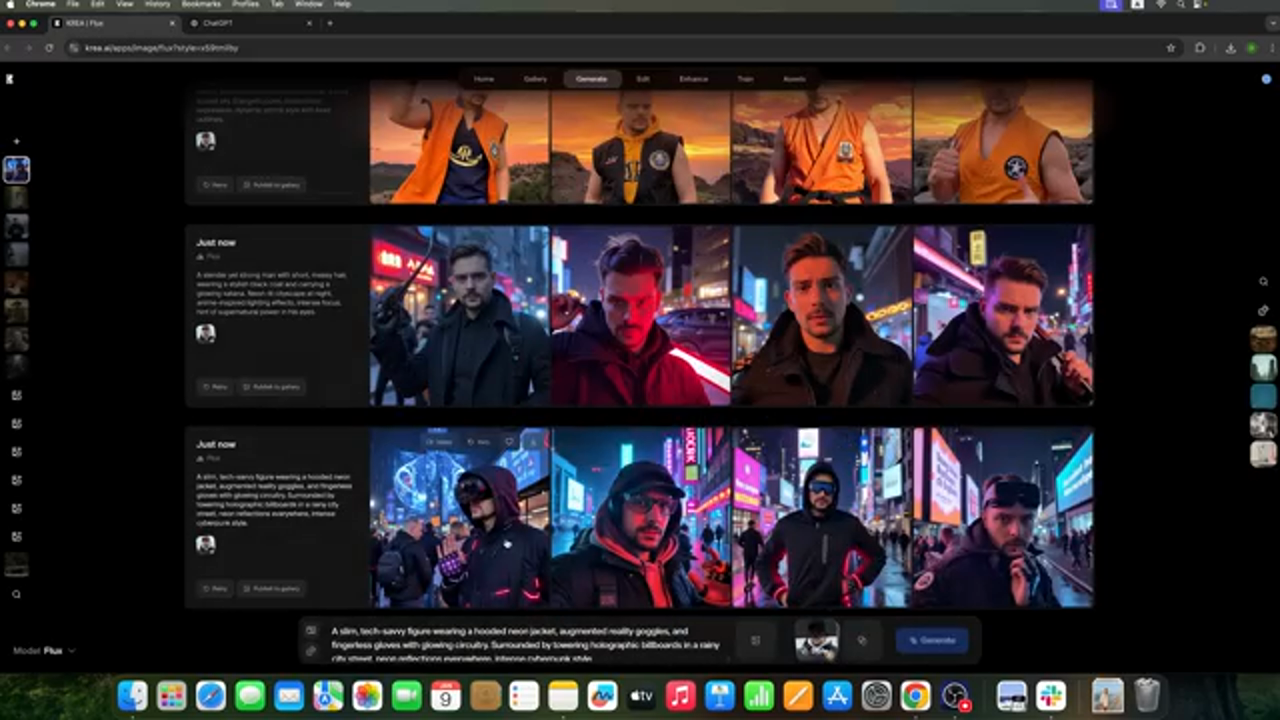Click the like heart icon on hovered image
The image size is (1280, 720).
point(509,441)
